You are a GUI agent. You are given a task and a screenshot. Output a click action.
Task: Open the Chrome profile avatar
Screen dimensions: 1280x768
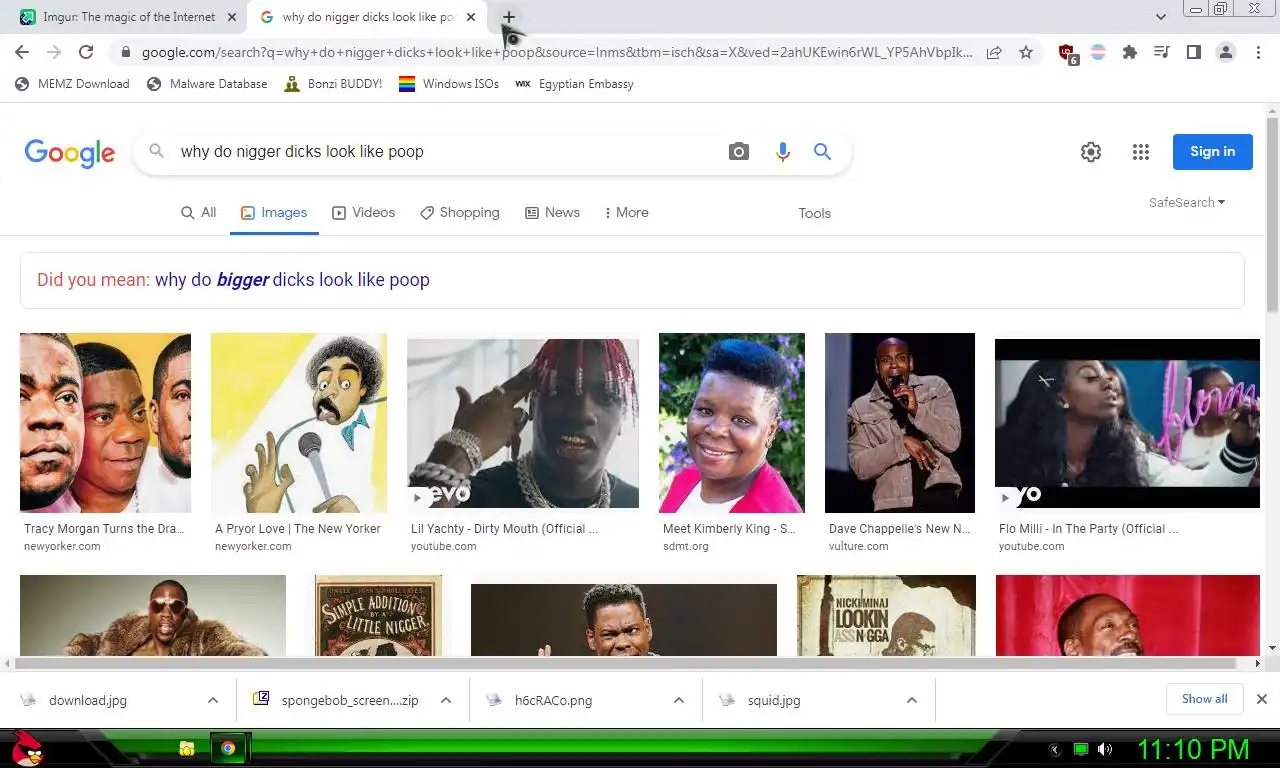pyautogui.click(x=1226, y=52)
